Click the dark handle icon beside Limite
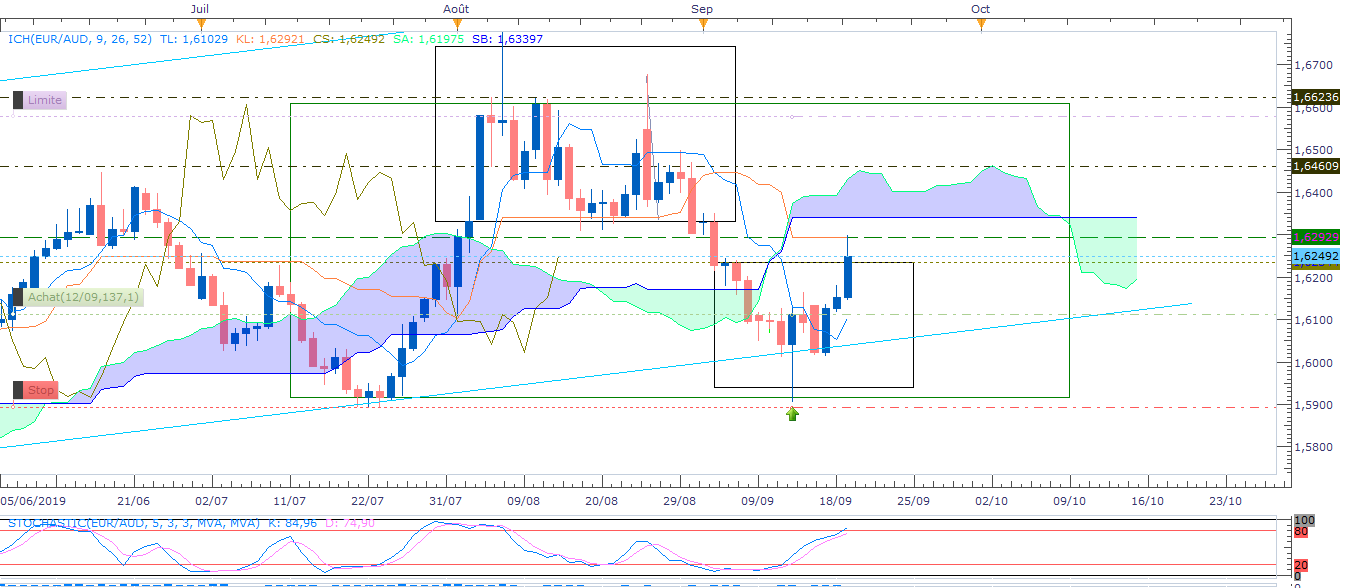The width and height of the screenshot is (1349, 588). 18,100
